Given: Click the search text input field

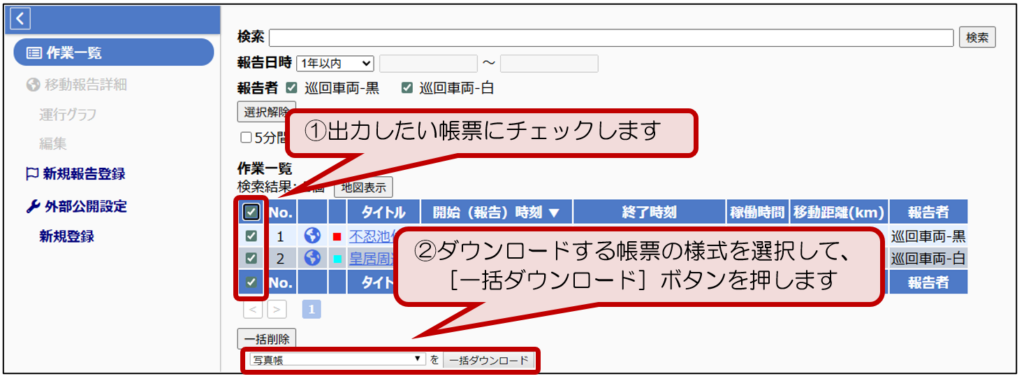Looking at the screenshot, I should coord(611,38).
